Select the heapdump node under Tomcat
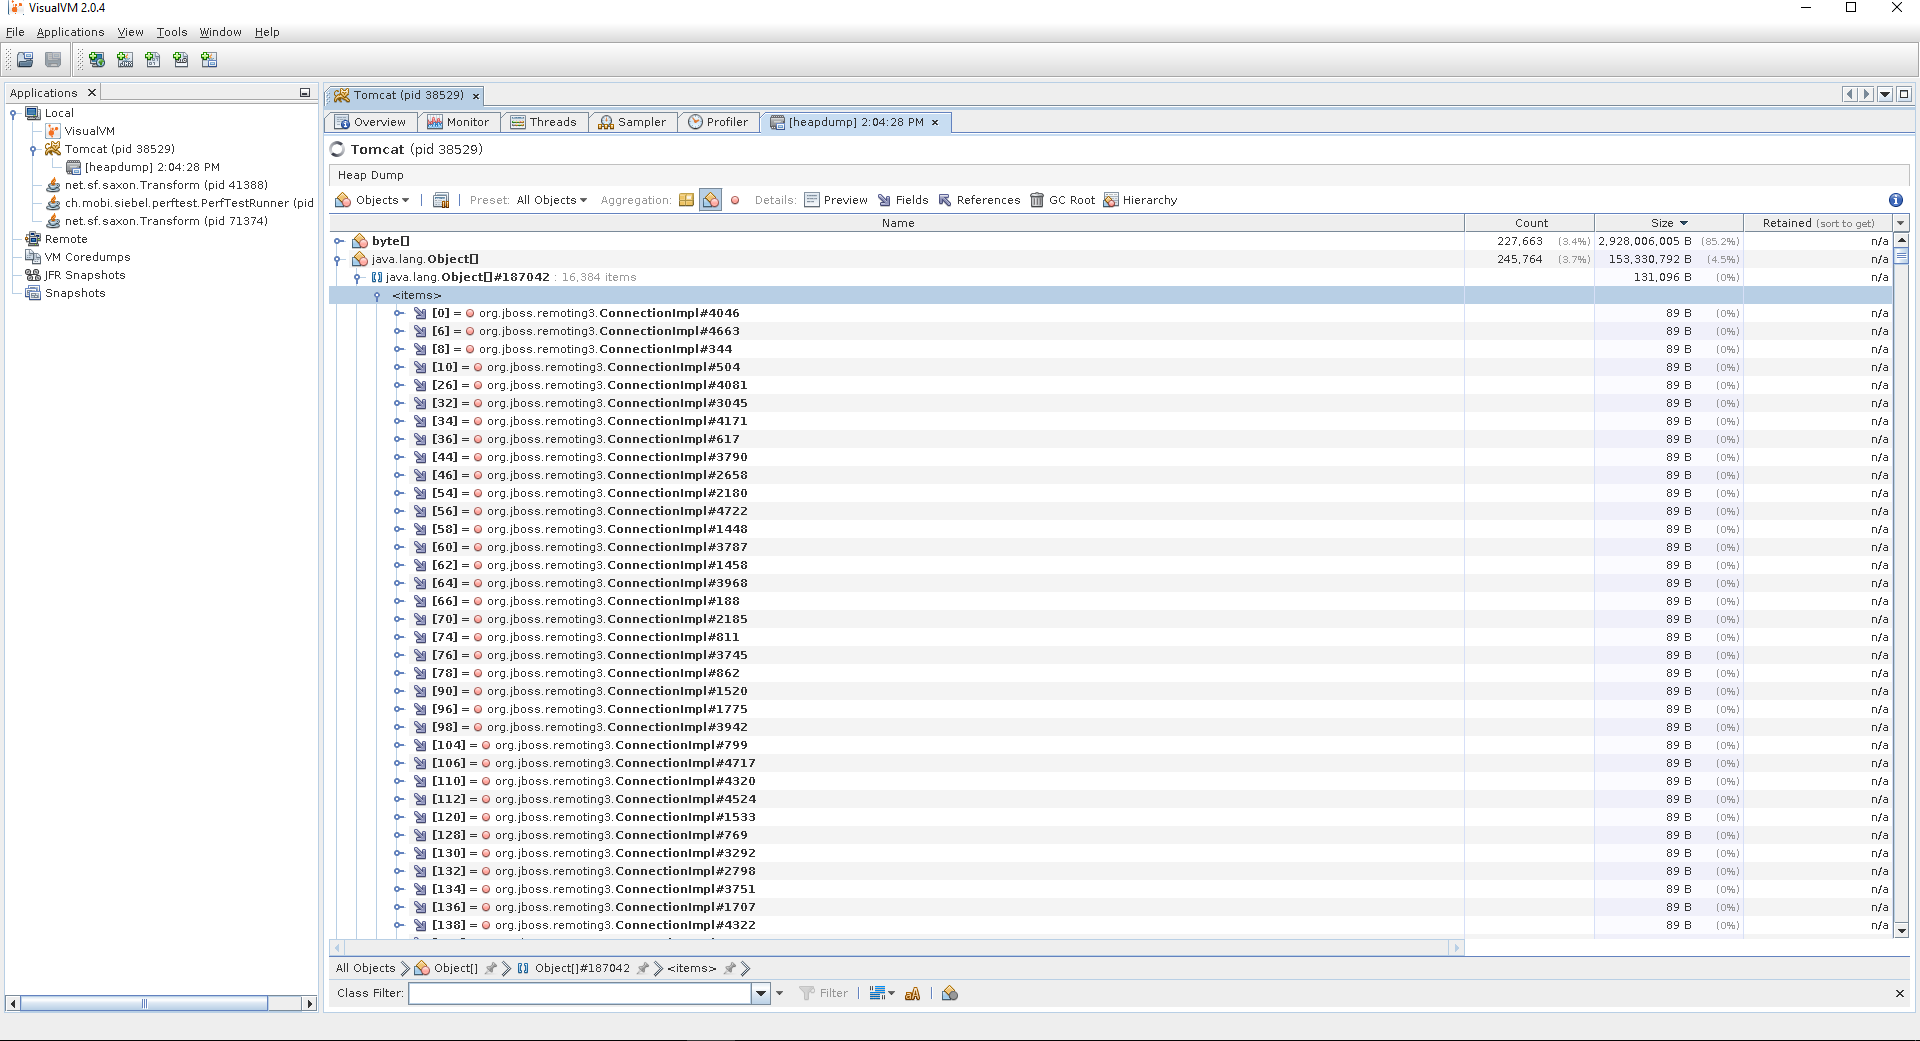The width and height of the screenshot is (1920, 1041). (152, 167)
